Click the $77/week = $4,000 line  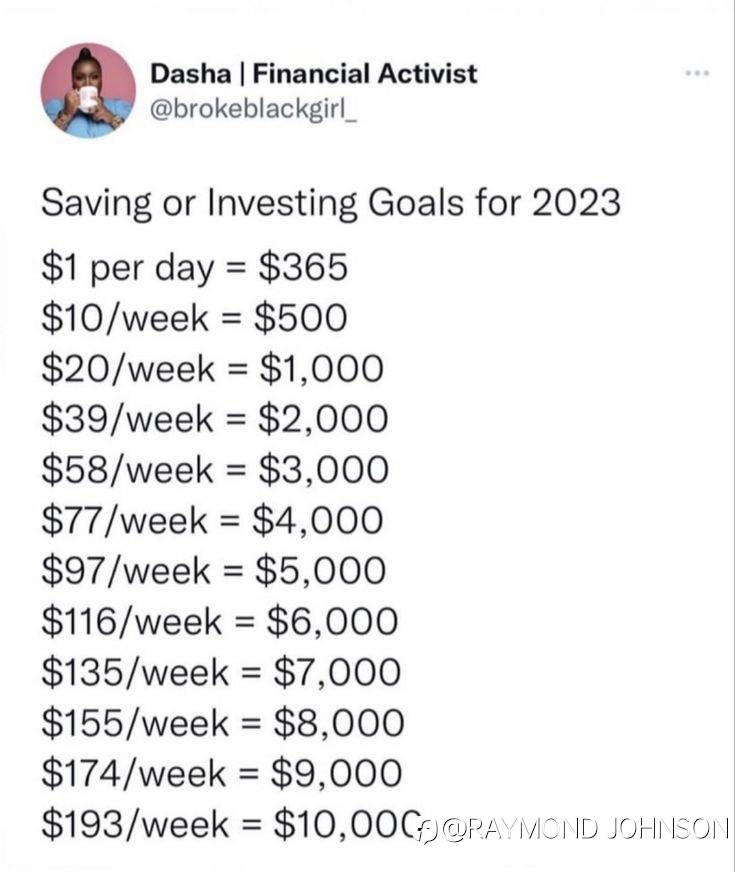tap(212, 521)
